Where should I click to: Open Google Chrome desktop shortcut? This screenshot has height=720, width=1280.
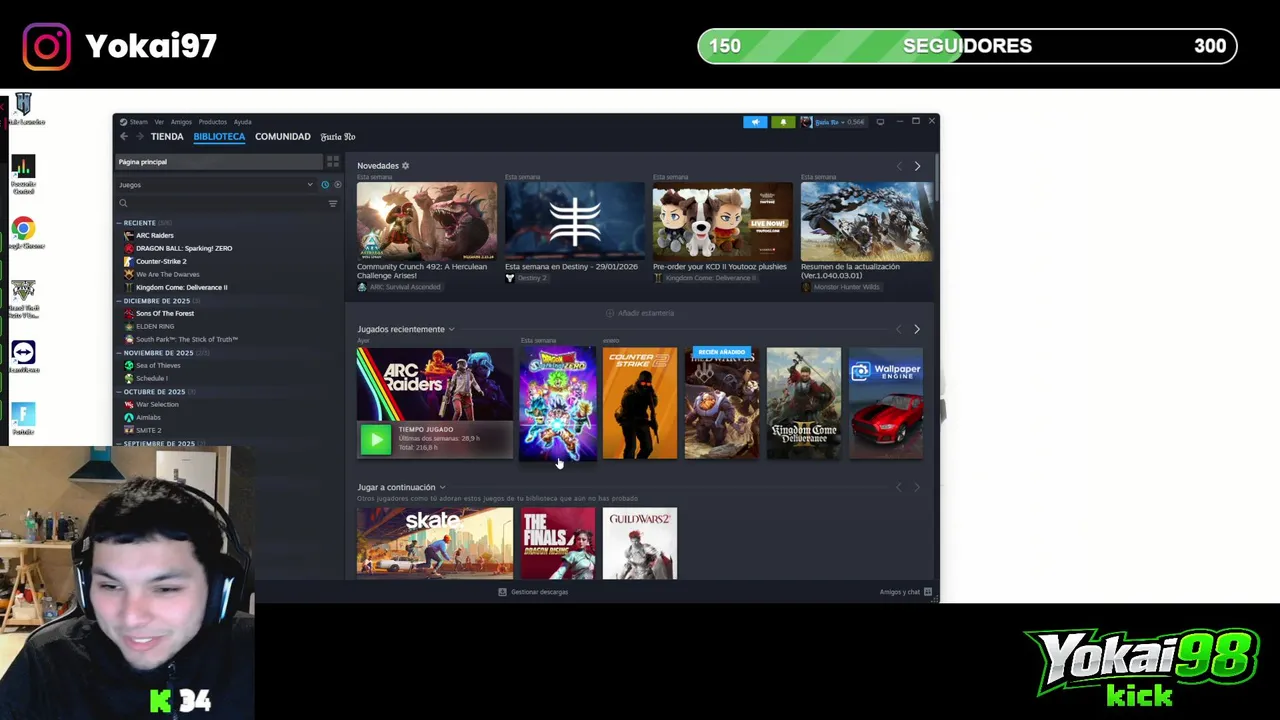23,234
